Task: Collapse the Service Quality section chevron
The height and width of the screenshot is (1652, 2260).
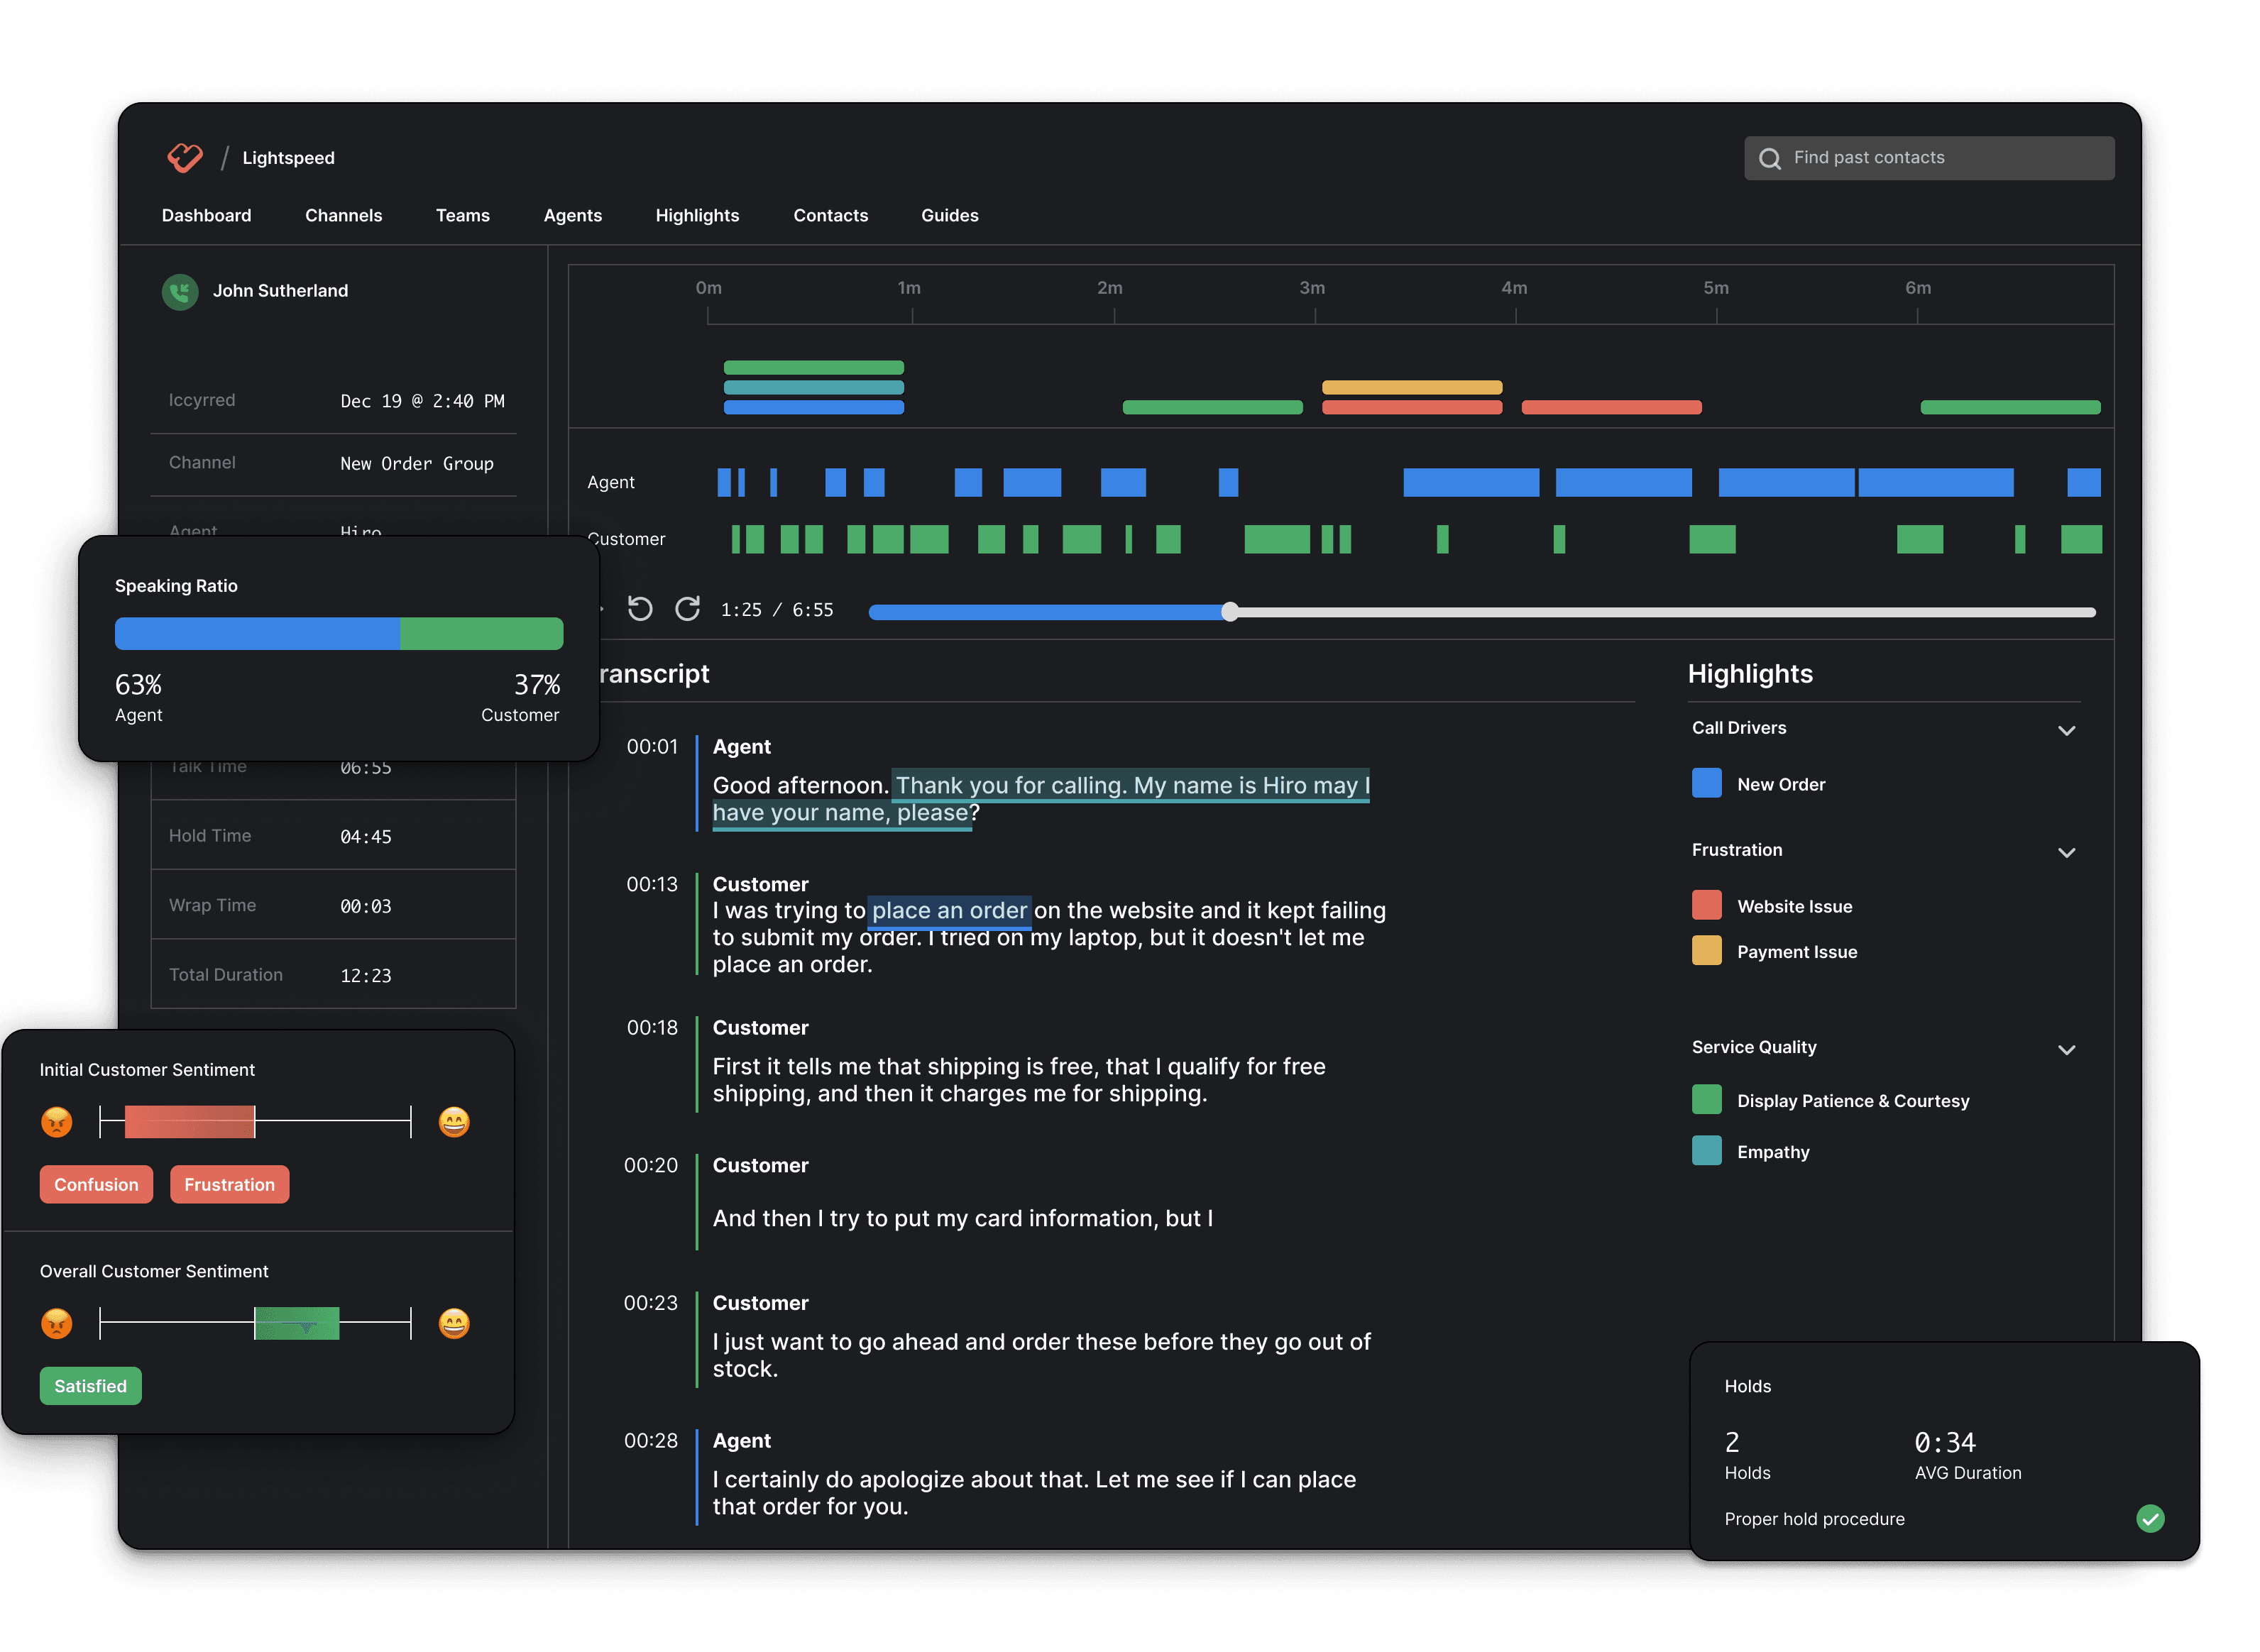Action: click(2066, 1049)
